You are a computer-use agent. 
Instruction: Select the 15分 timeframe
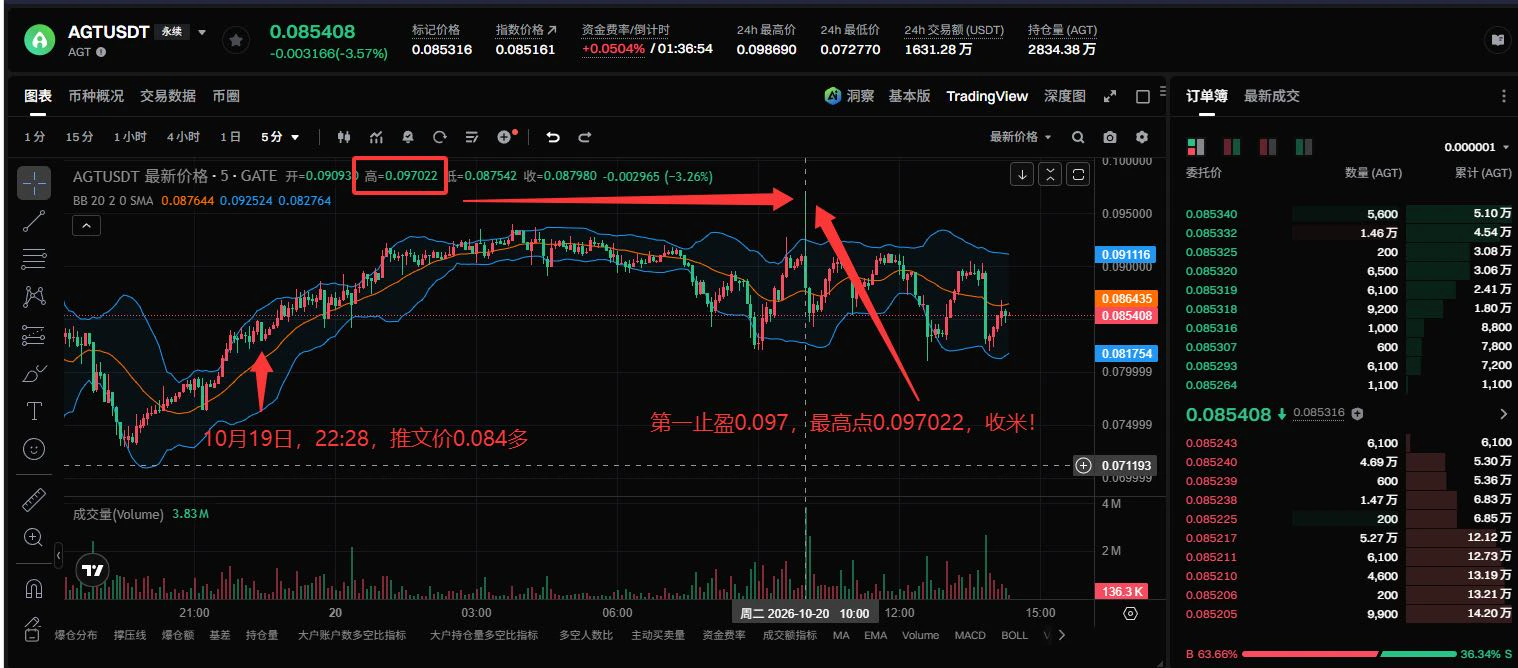tap(79, 137)
